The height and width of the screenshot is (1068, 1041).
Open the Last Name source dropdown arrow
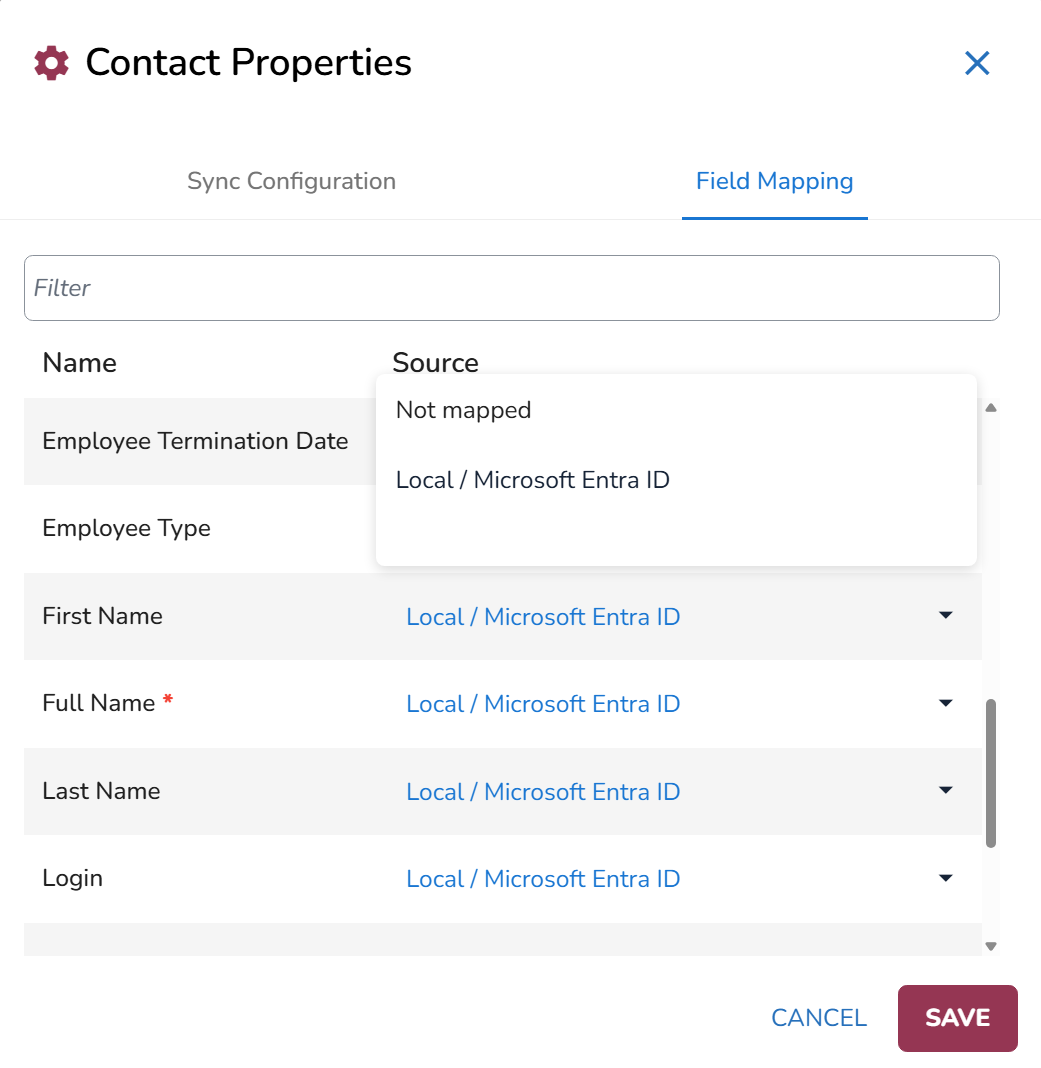pyautogui.click(x=946, y=791)
